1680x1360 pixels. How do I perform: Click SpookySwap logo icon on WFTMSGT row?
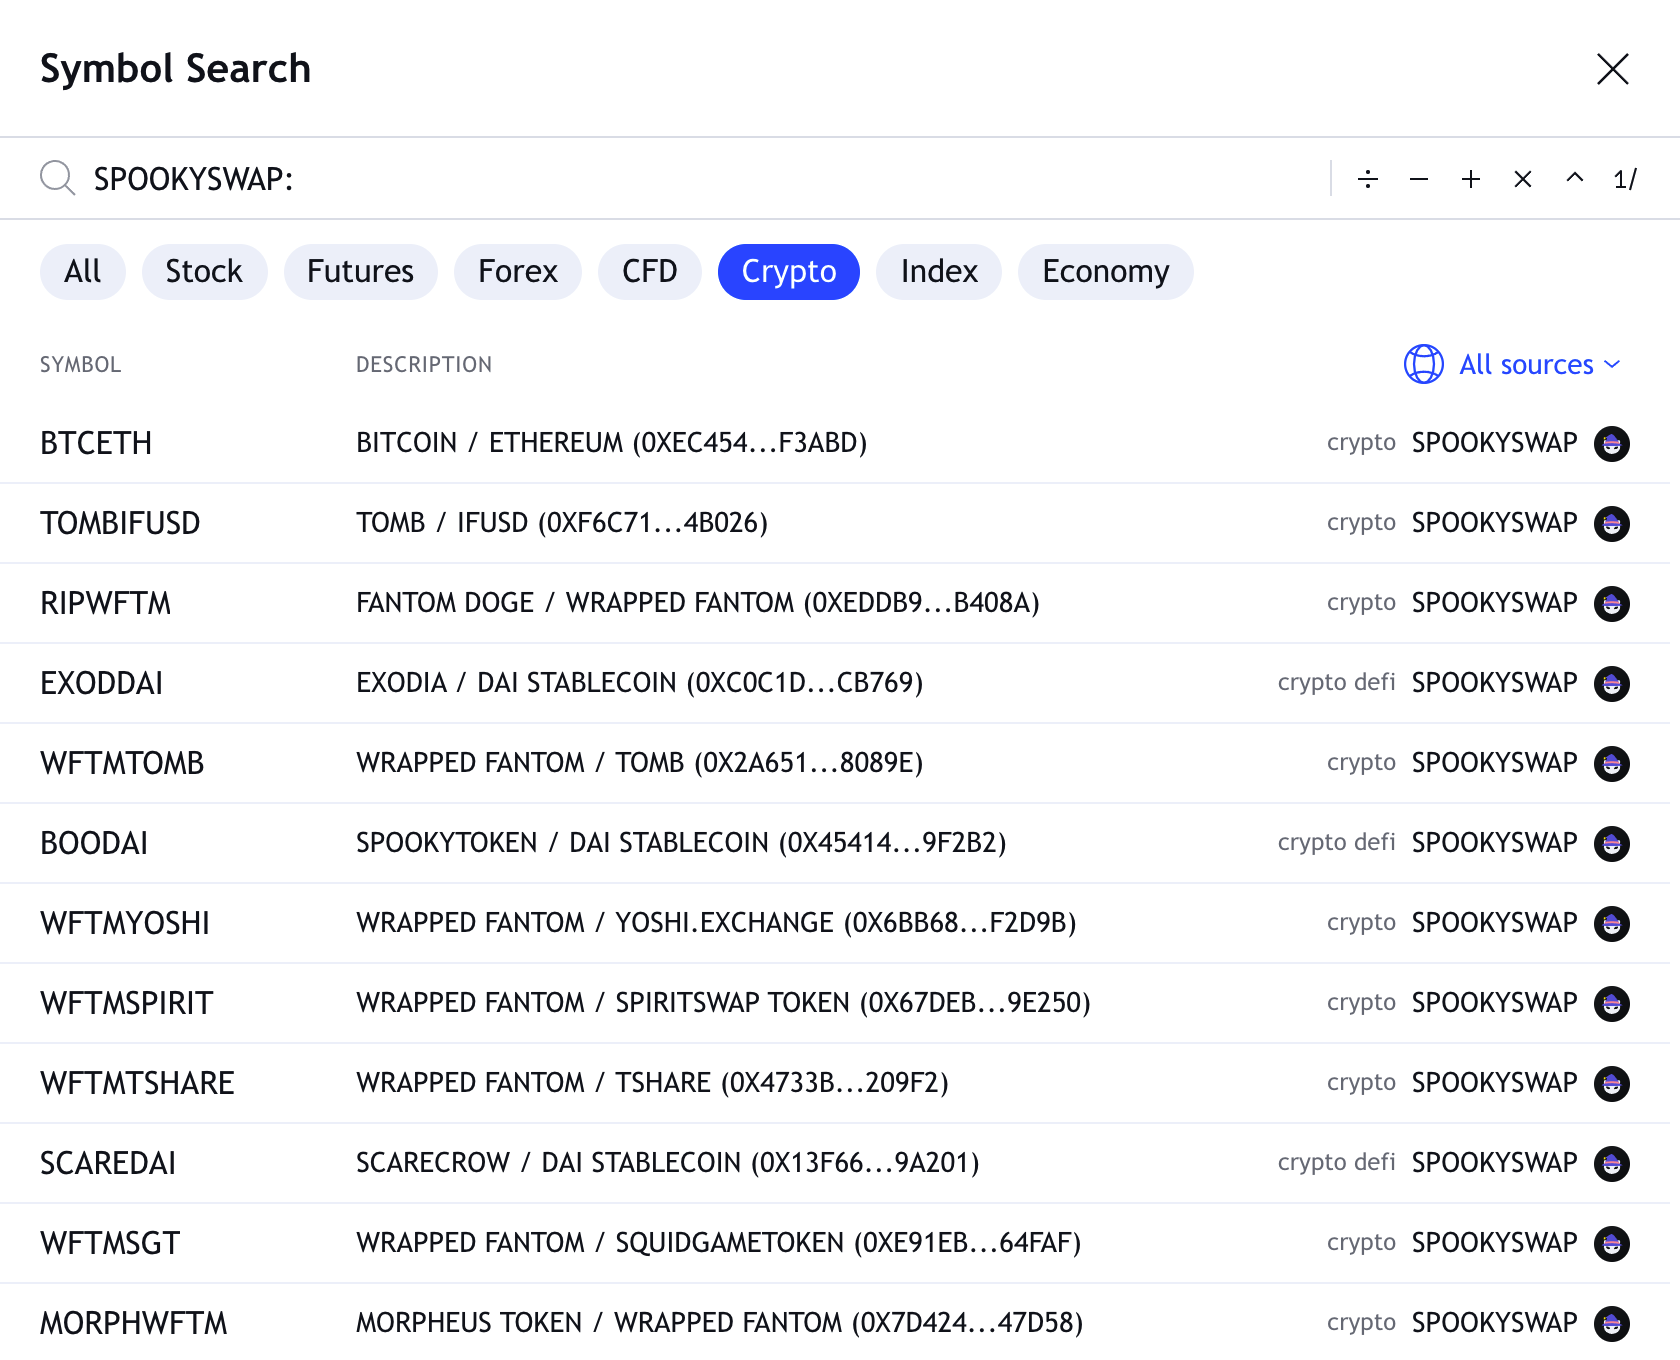pyautogui.click(x=1612, y=1243)
